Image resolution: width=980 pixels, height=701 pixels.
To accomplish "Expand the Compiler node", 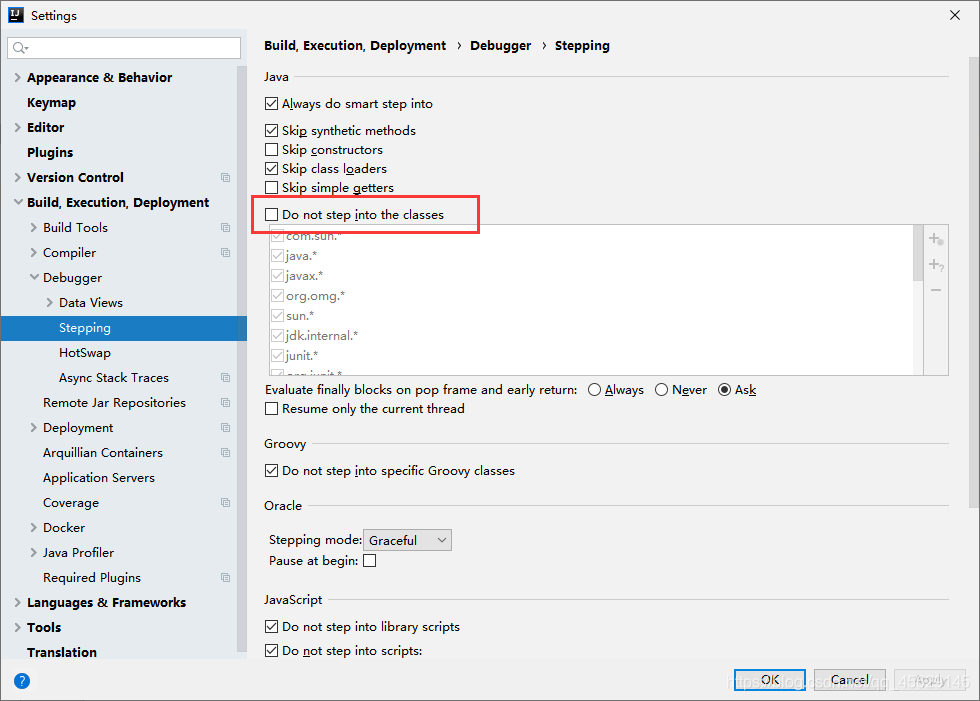I will (34, 252).
